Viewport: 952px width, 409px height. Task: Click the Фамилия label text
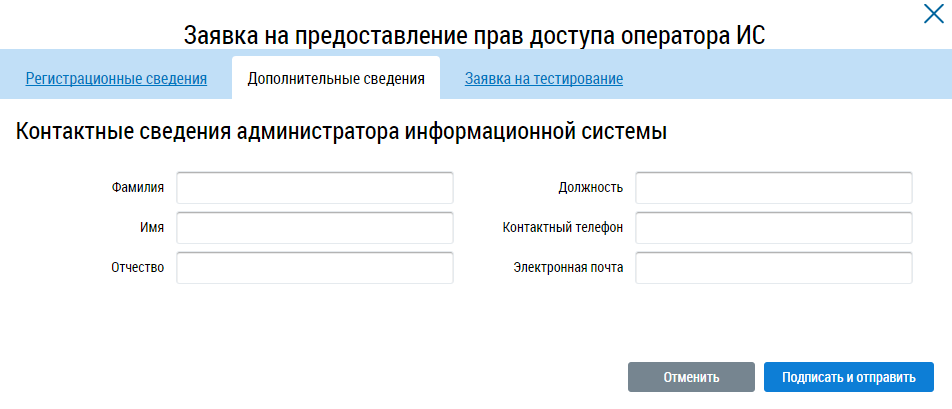pos(138,188)
